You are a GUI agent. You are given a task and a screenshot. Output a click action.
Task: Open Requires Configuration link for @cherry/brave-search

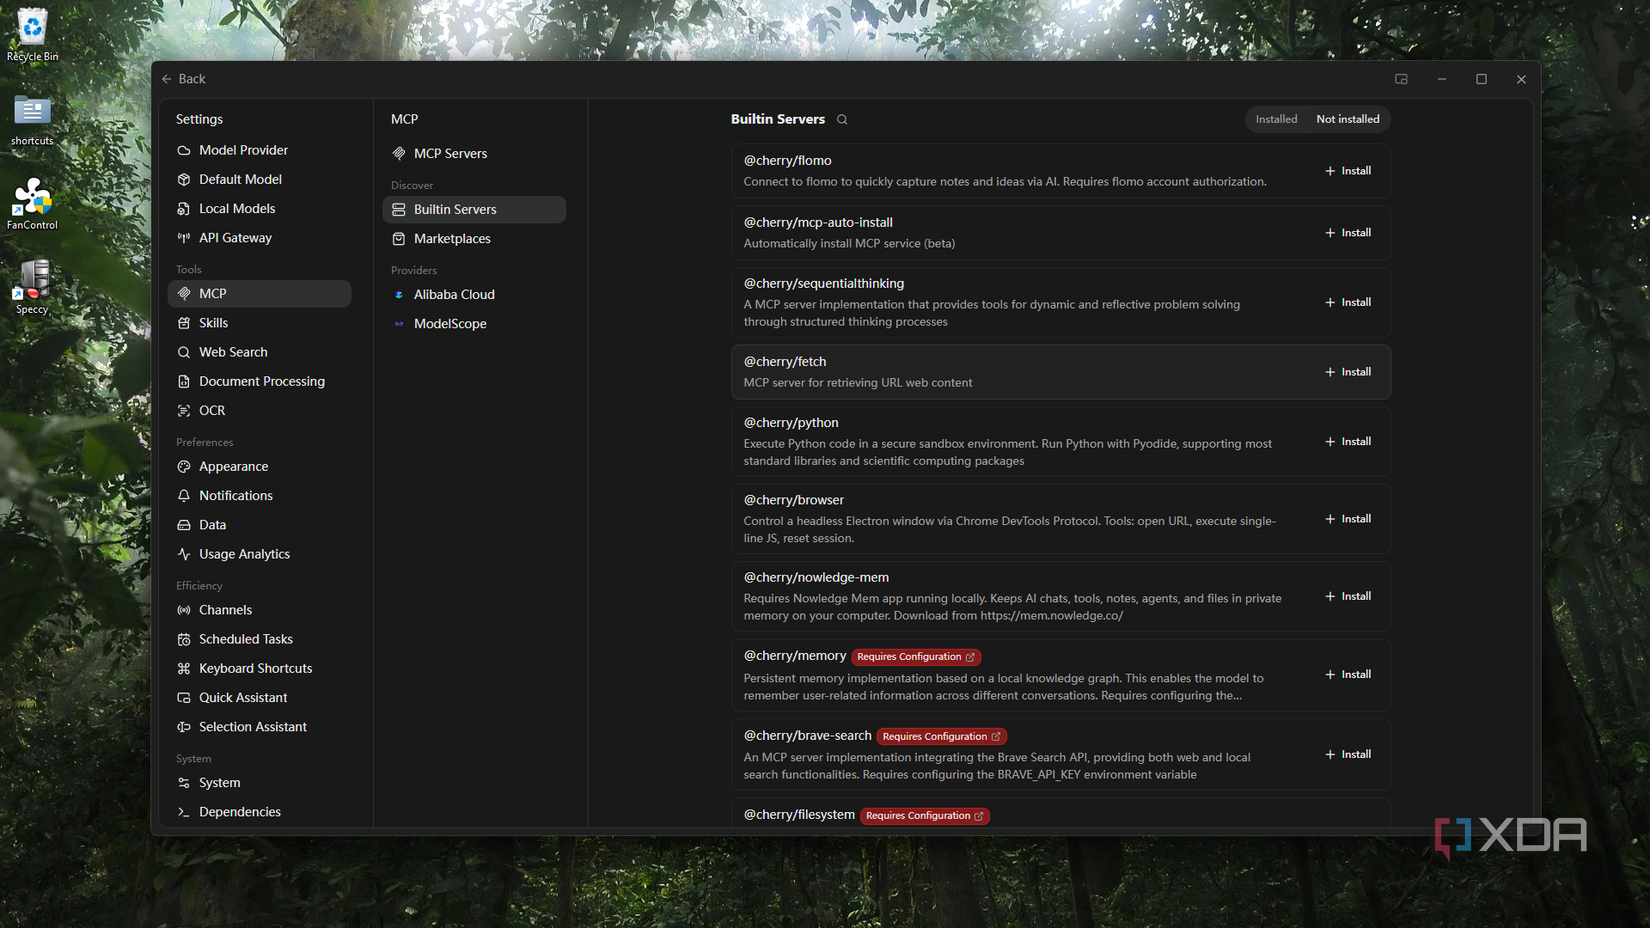(x=941, y=736)
